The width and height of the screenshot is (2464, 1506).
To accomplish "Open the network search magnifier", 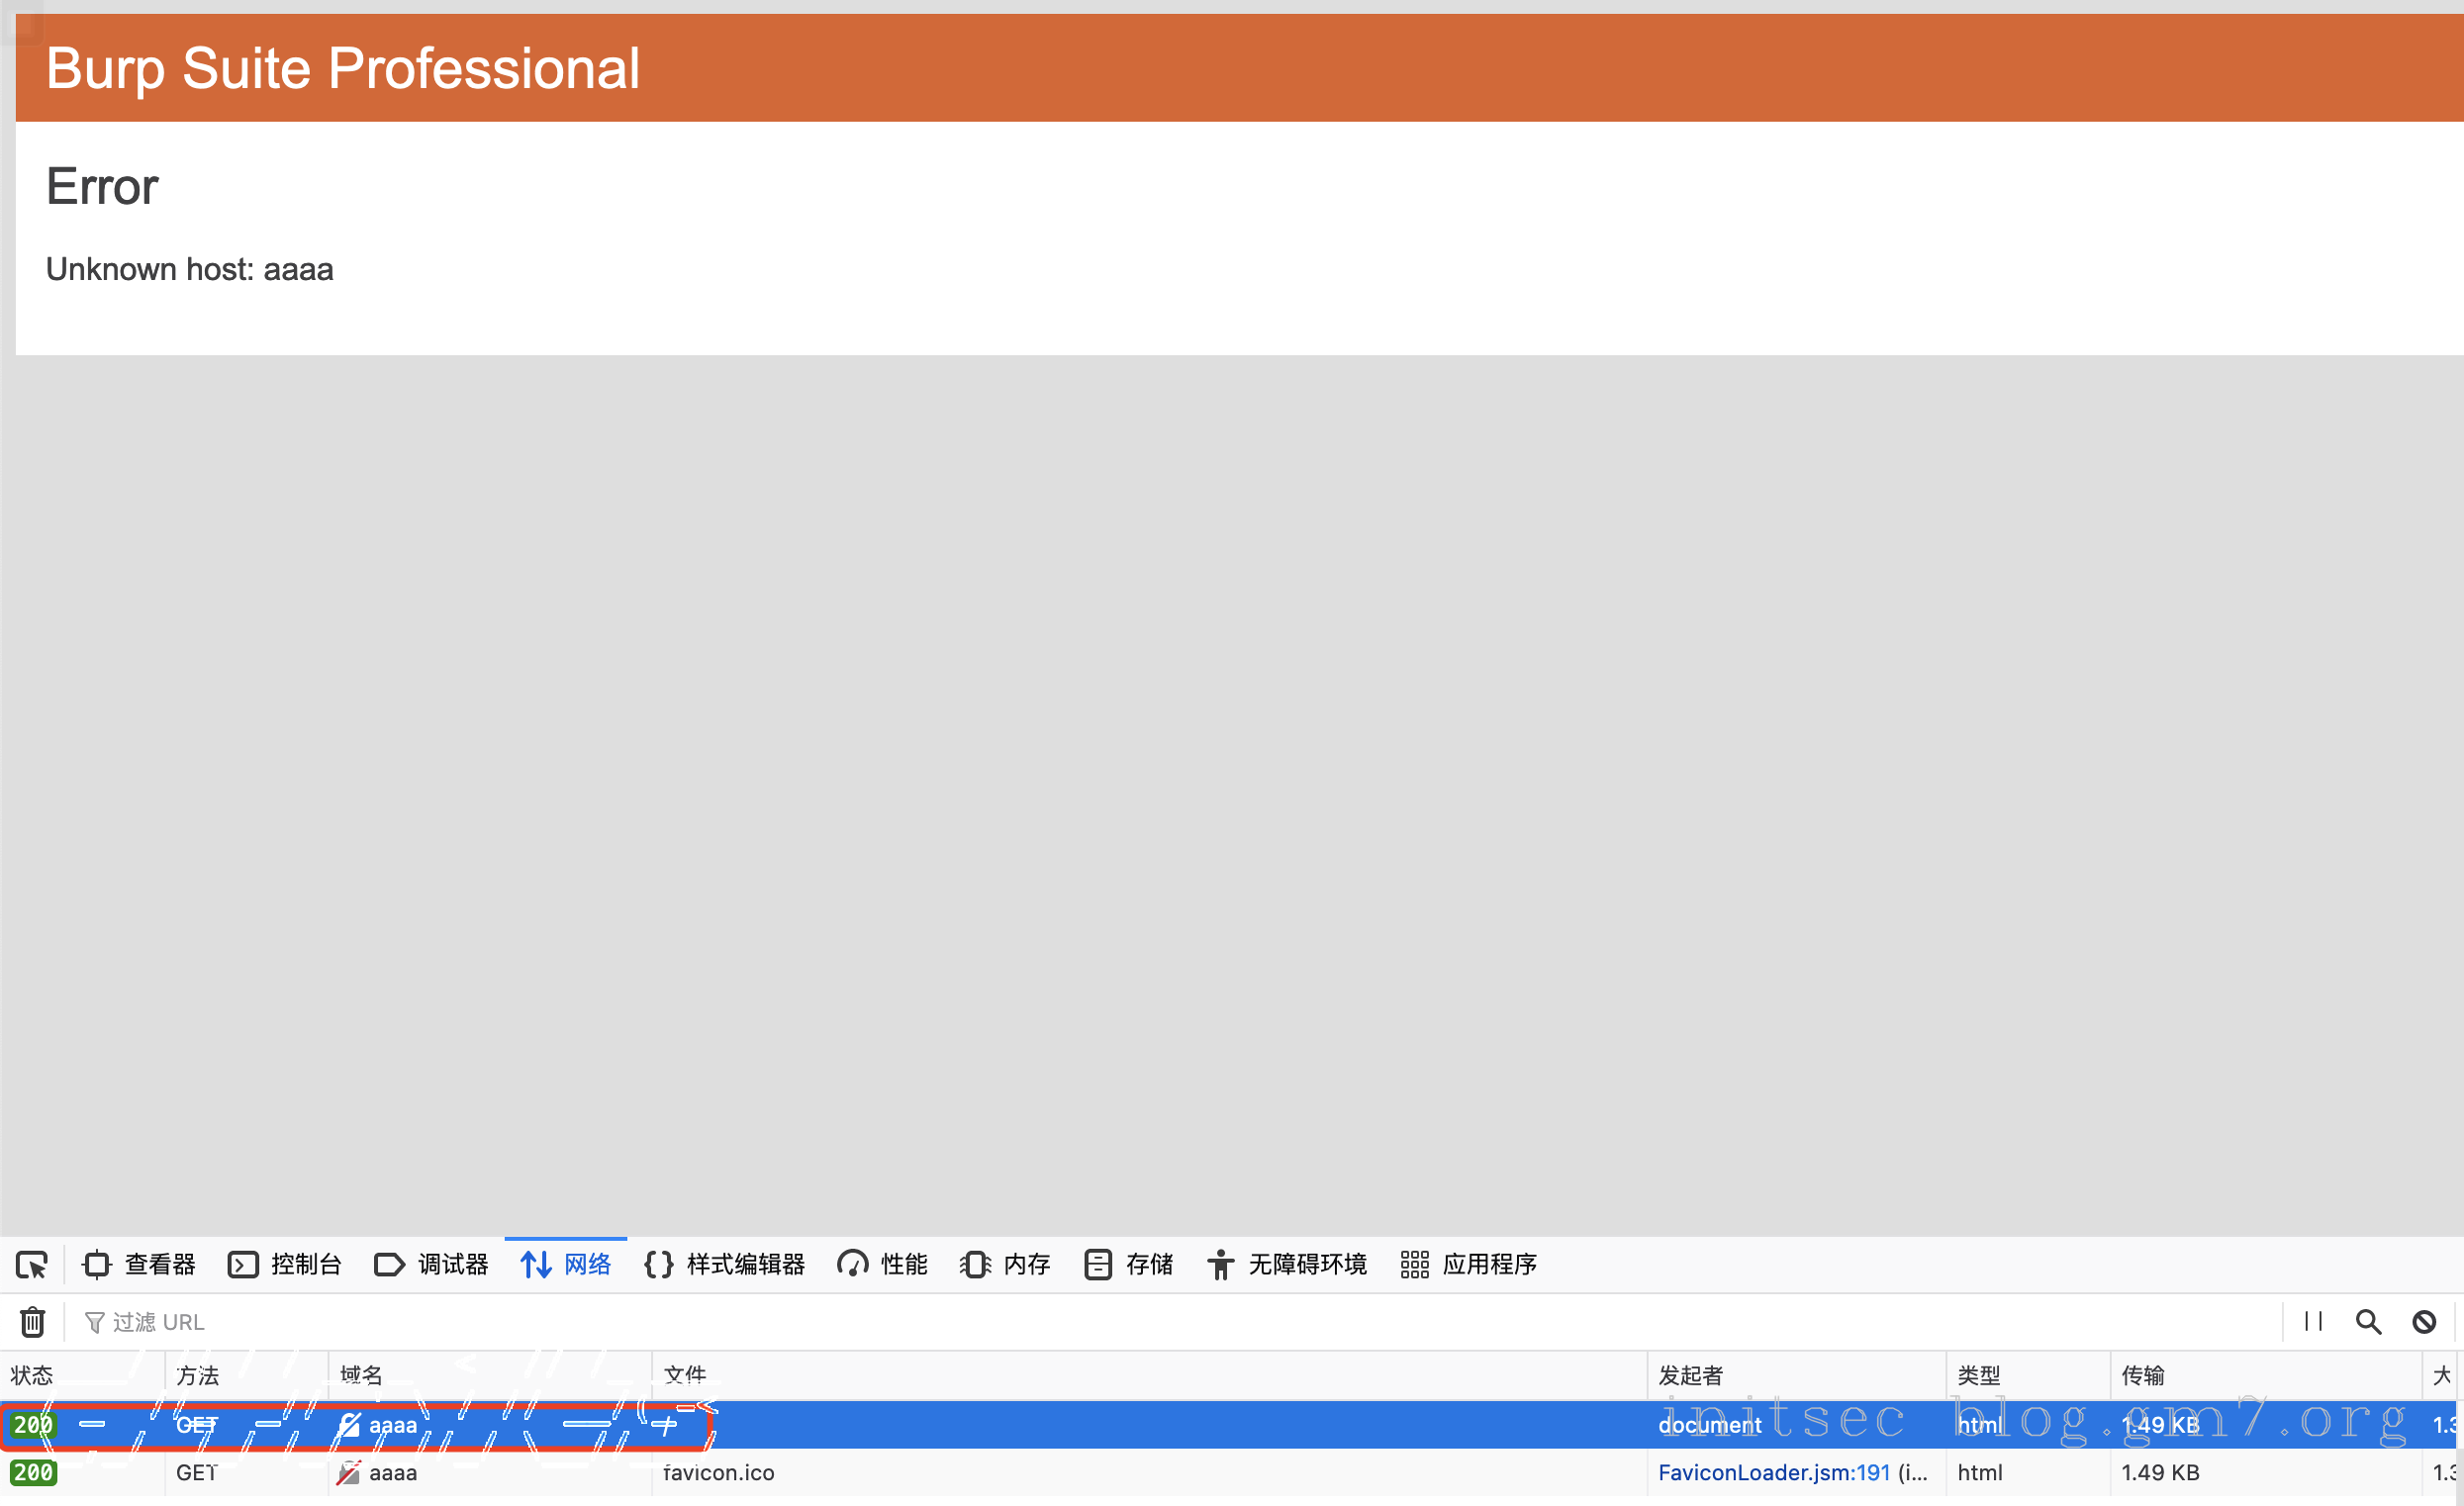I will 2368,1322.
